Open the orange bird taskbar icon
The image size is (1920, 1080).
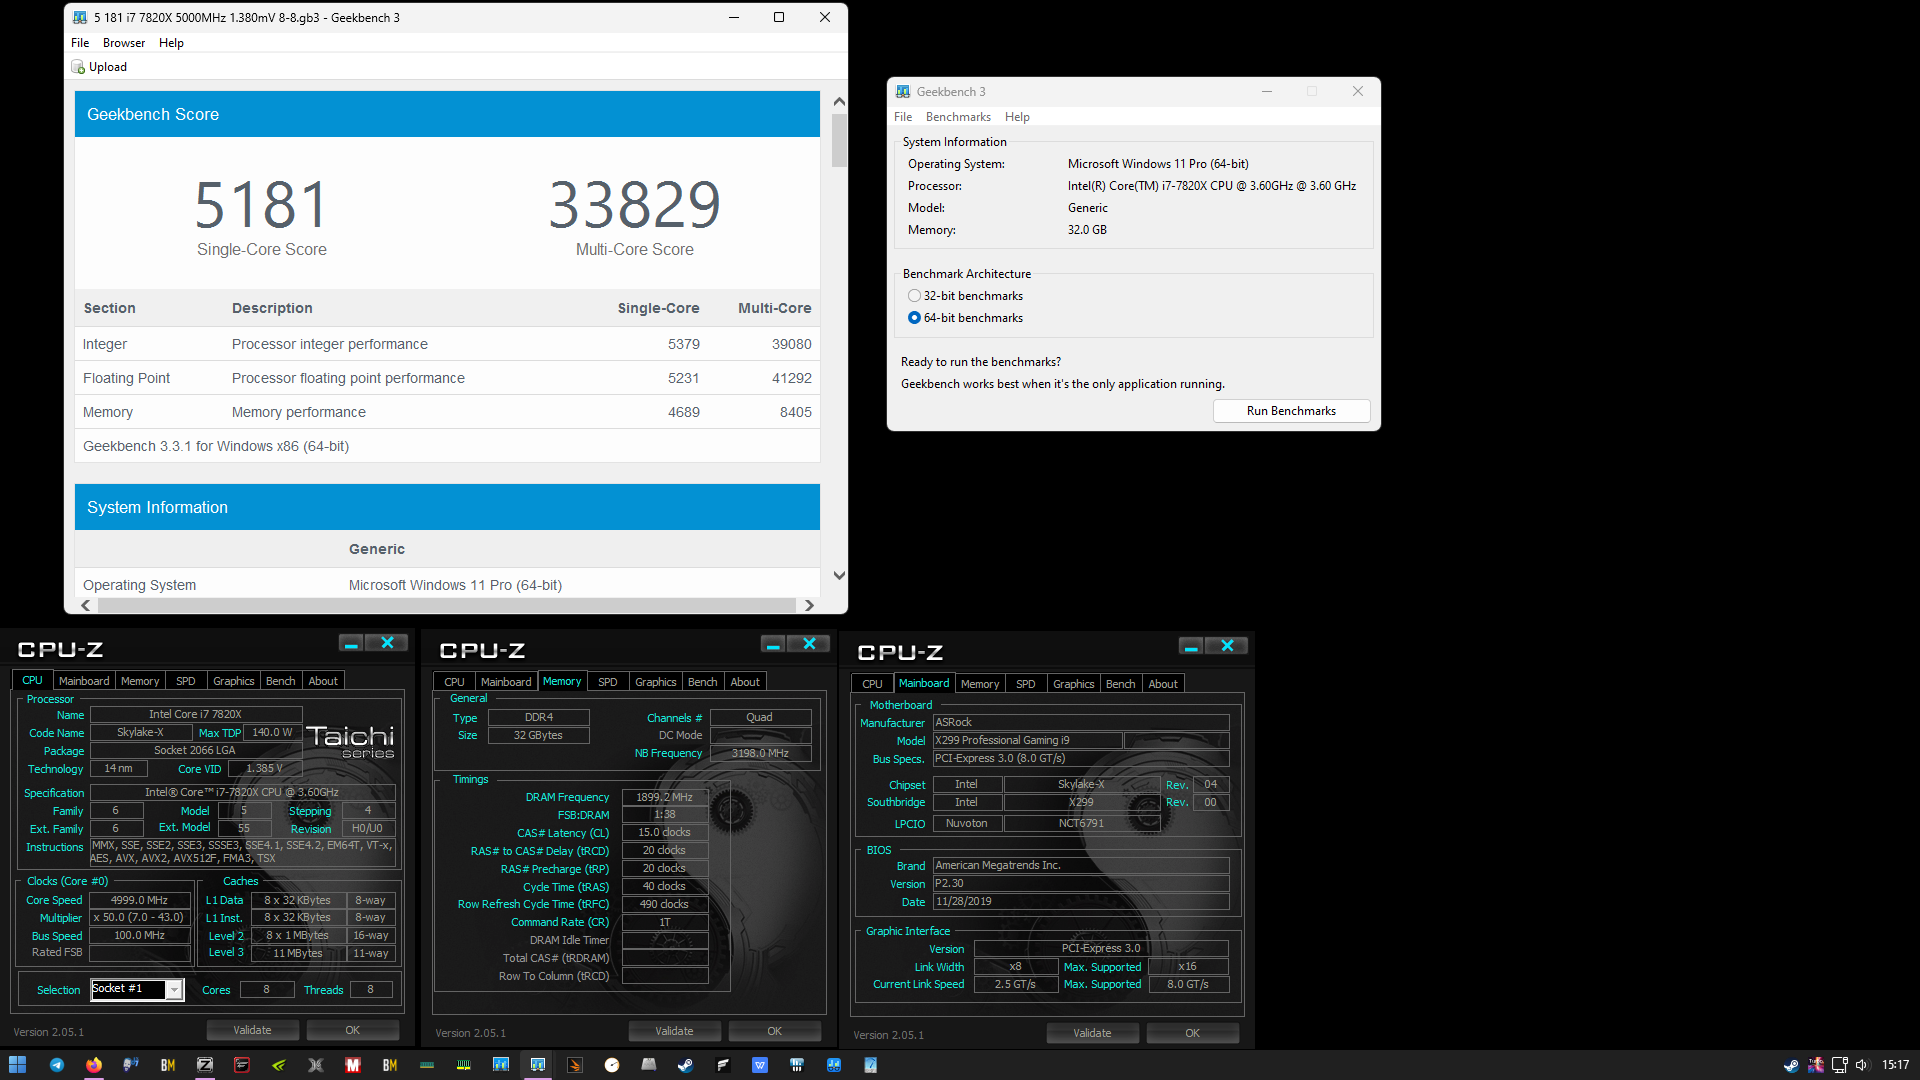575,1065
